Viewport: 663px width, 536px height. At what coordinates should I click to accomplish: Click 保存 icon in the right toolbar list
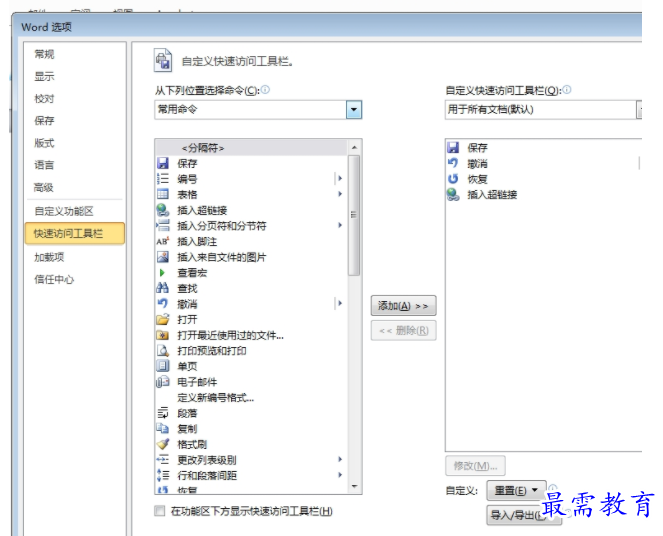click(453, 148)
